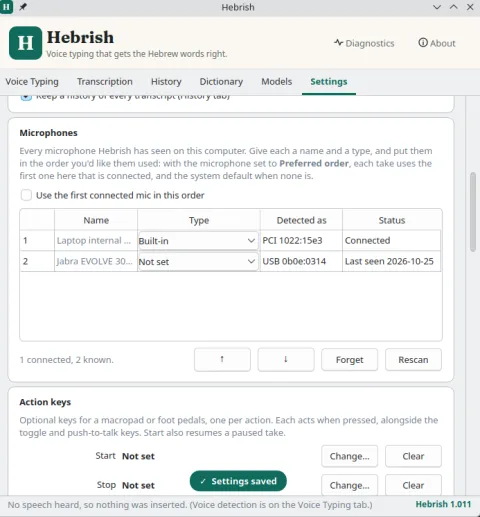Click the Connected status cell
The width and height of the screenshot is (480, 517).
point(391,241)
